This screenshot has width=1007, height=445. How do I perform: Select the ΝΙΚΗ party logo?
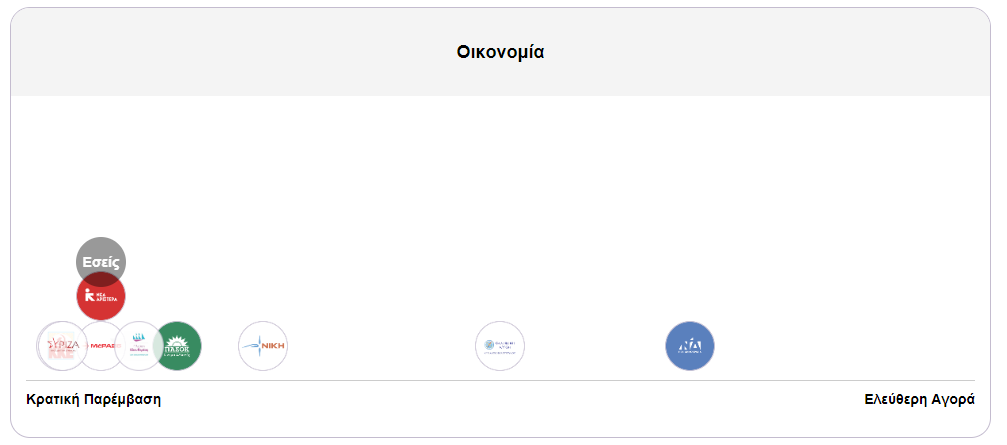click(x=263, y=345)
